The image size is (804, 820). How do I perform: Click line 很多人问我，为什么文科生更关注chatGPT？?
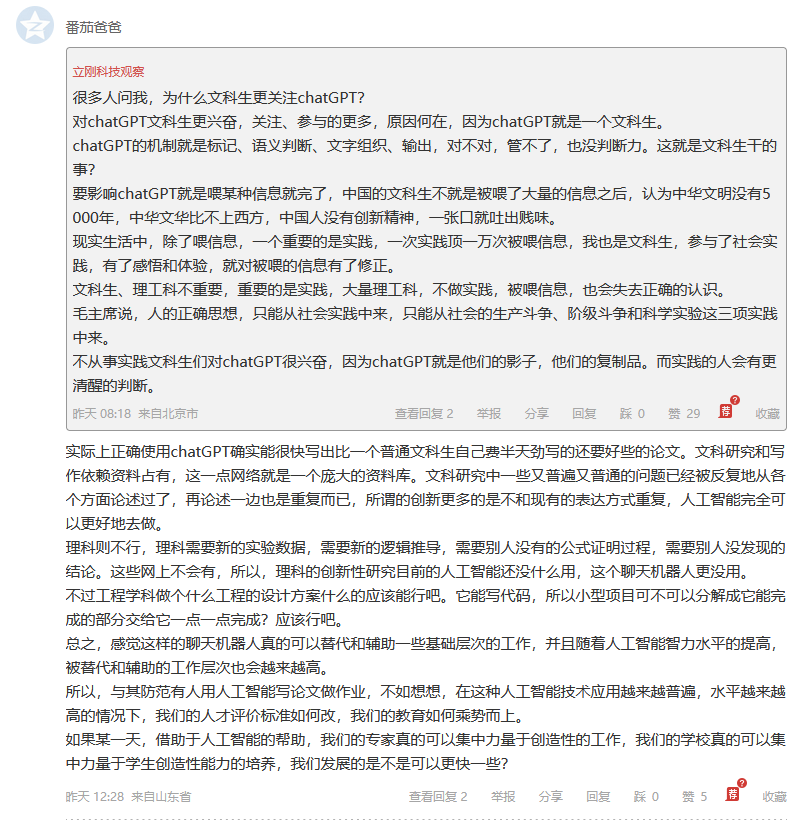(219, 97)
